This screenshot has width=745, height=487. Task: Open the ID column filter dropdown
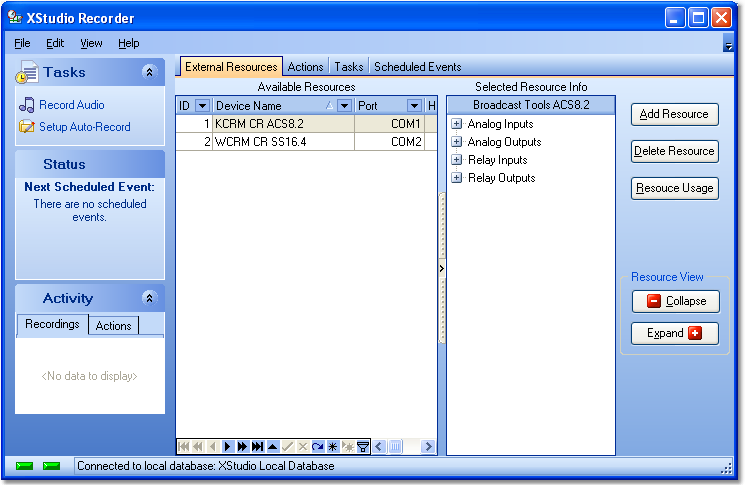coord(202,106)
